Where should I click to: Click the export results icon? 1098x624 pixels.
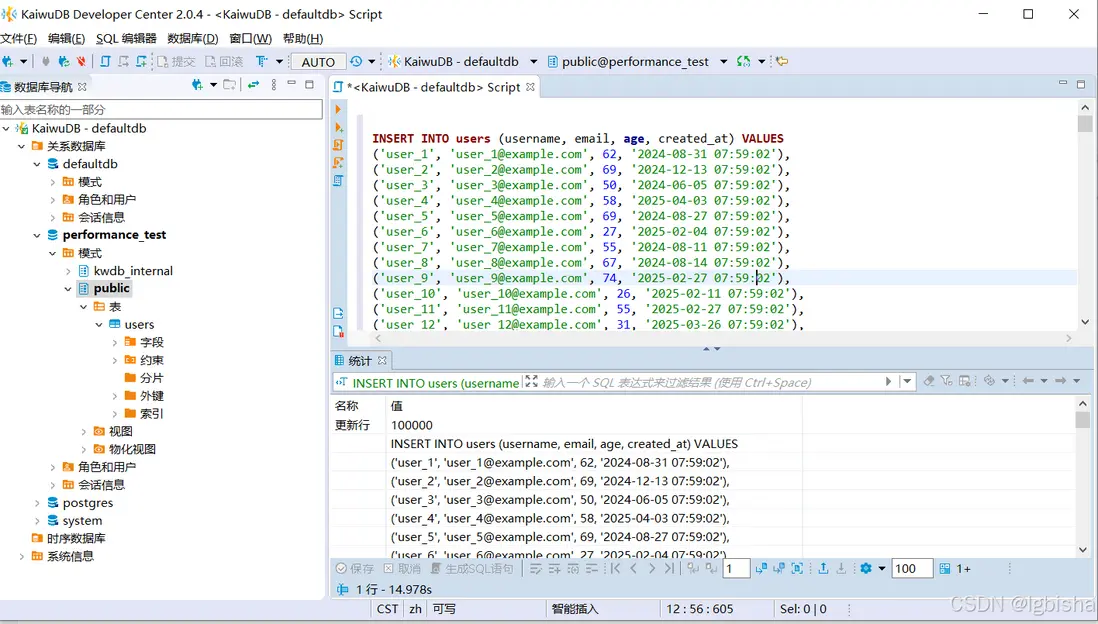point(823,568)
